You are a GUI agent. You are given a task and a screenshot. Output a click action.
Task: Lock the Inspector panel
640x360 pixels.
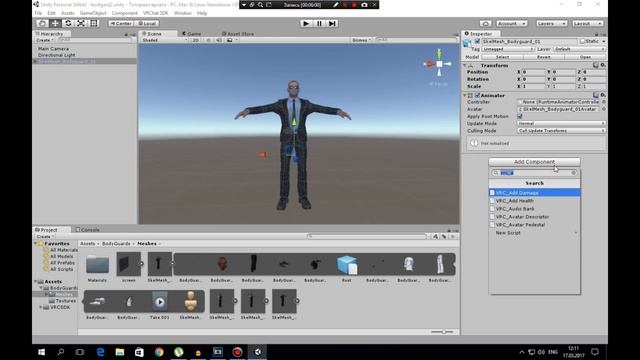coord(596,34)
